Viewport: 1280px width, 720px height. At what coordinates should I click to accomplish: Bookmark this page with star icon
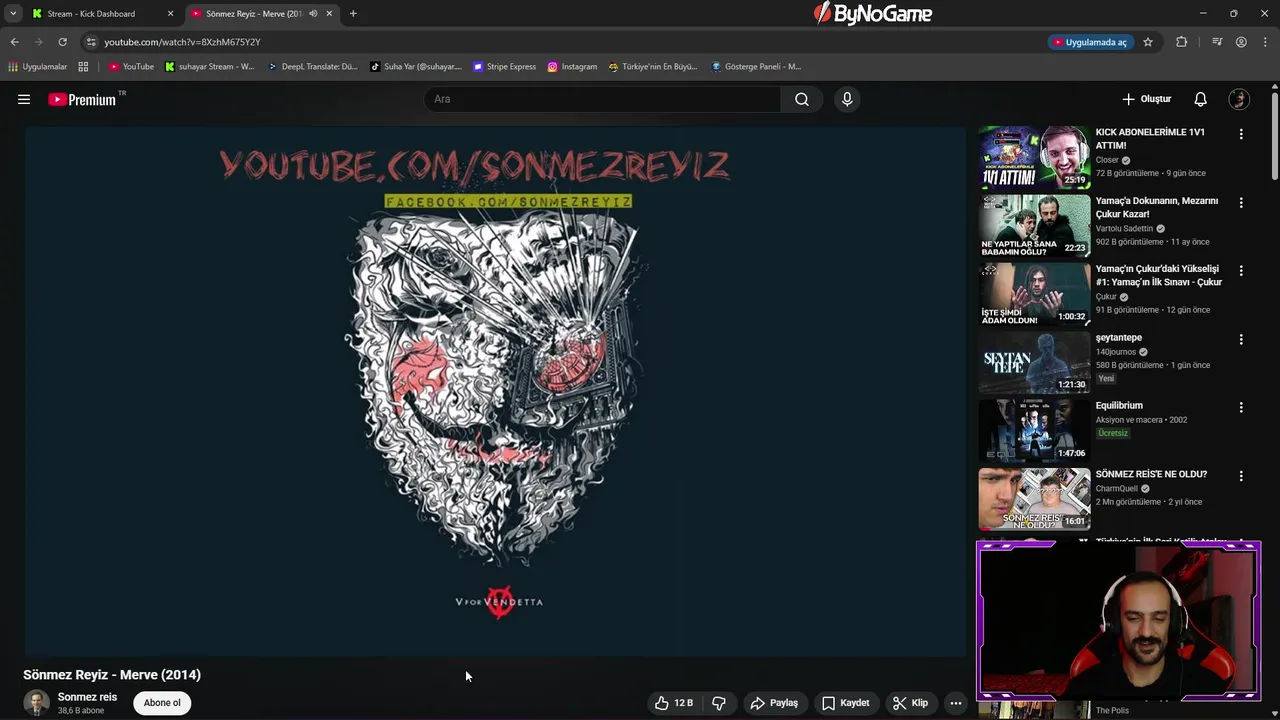pos(1148,42)
